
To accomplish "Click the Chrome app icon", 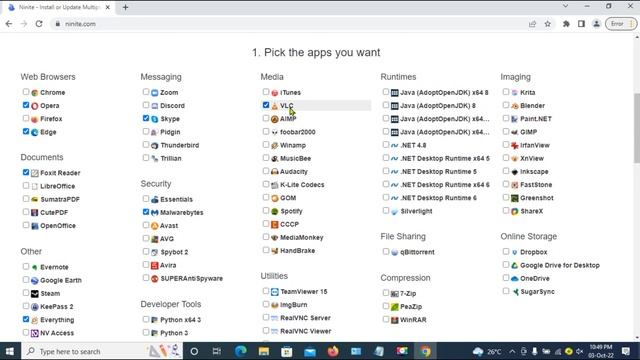I will pyautogui.click(x=35, y=93).
